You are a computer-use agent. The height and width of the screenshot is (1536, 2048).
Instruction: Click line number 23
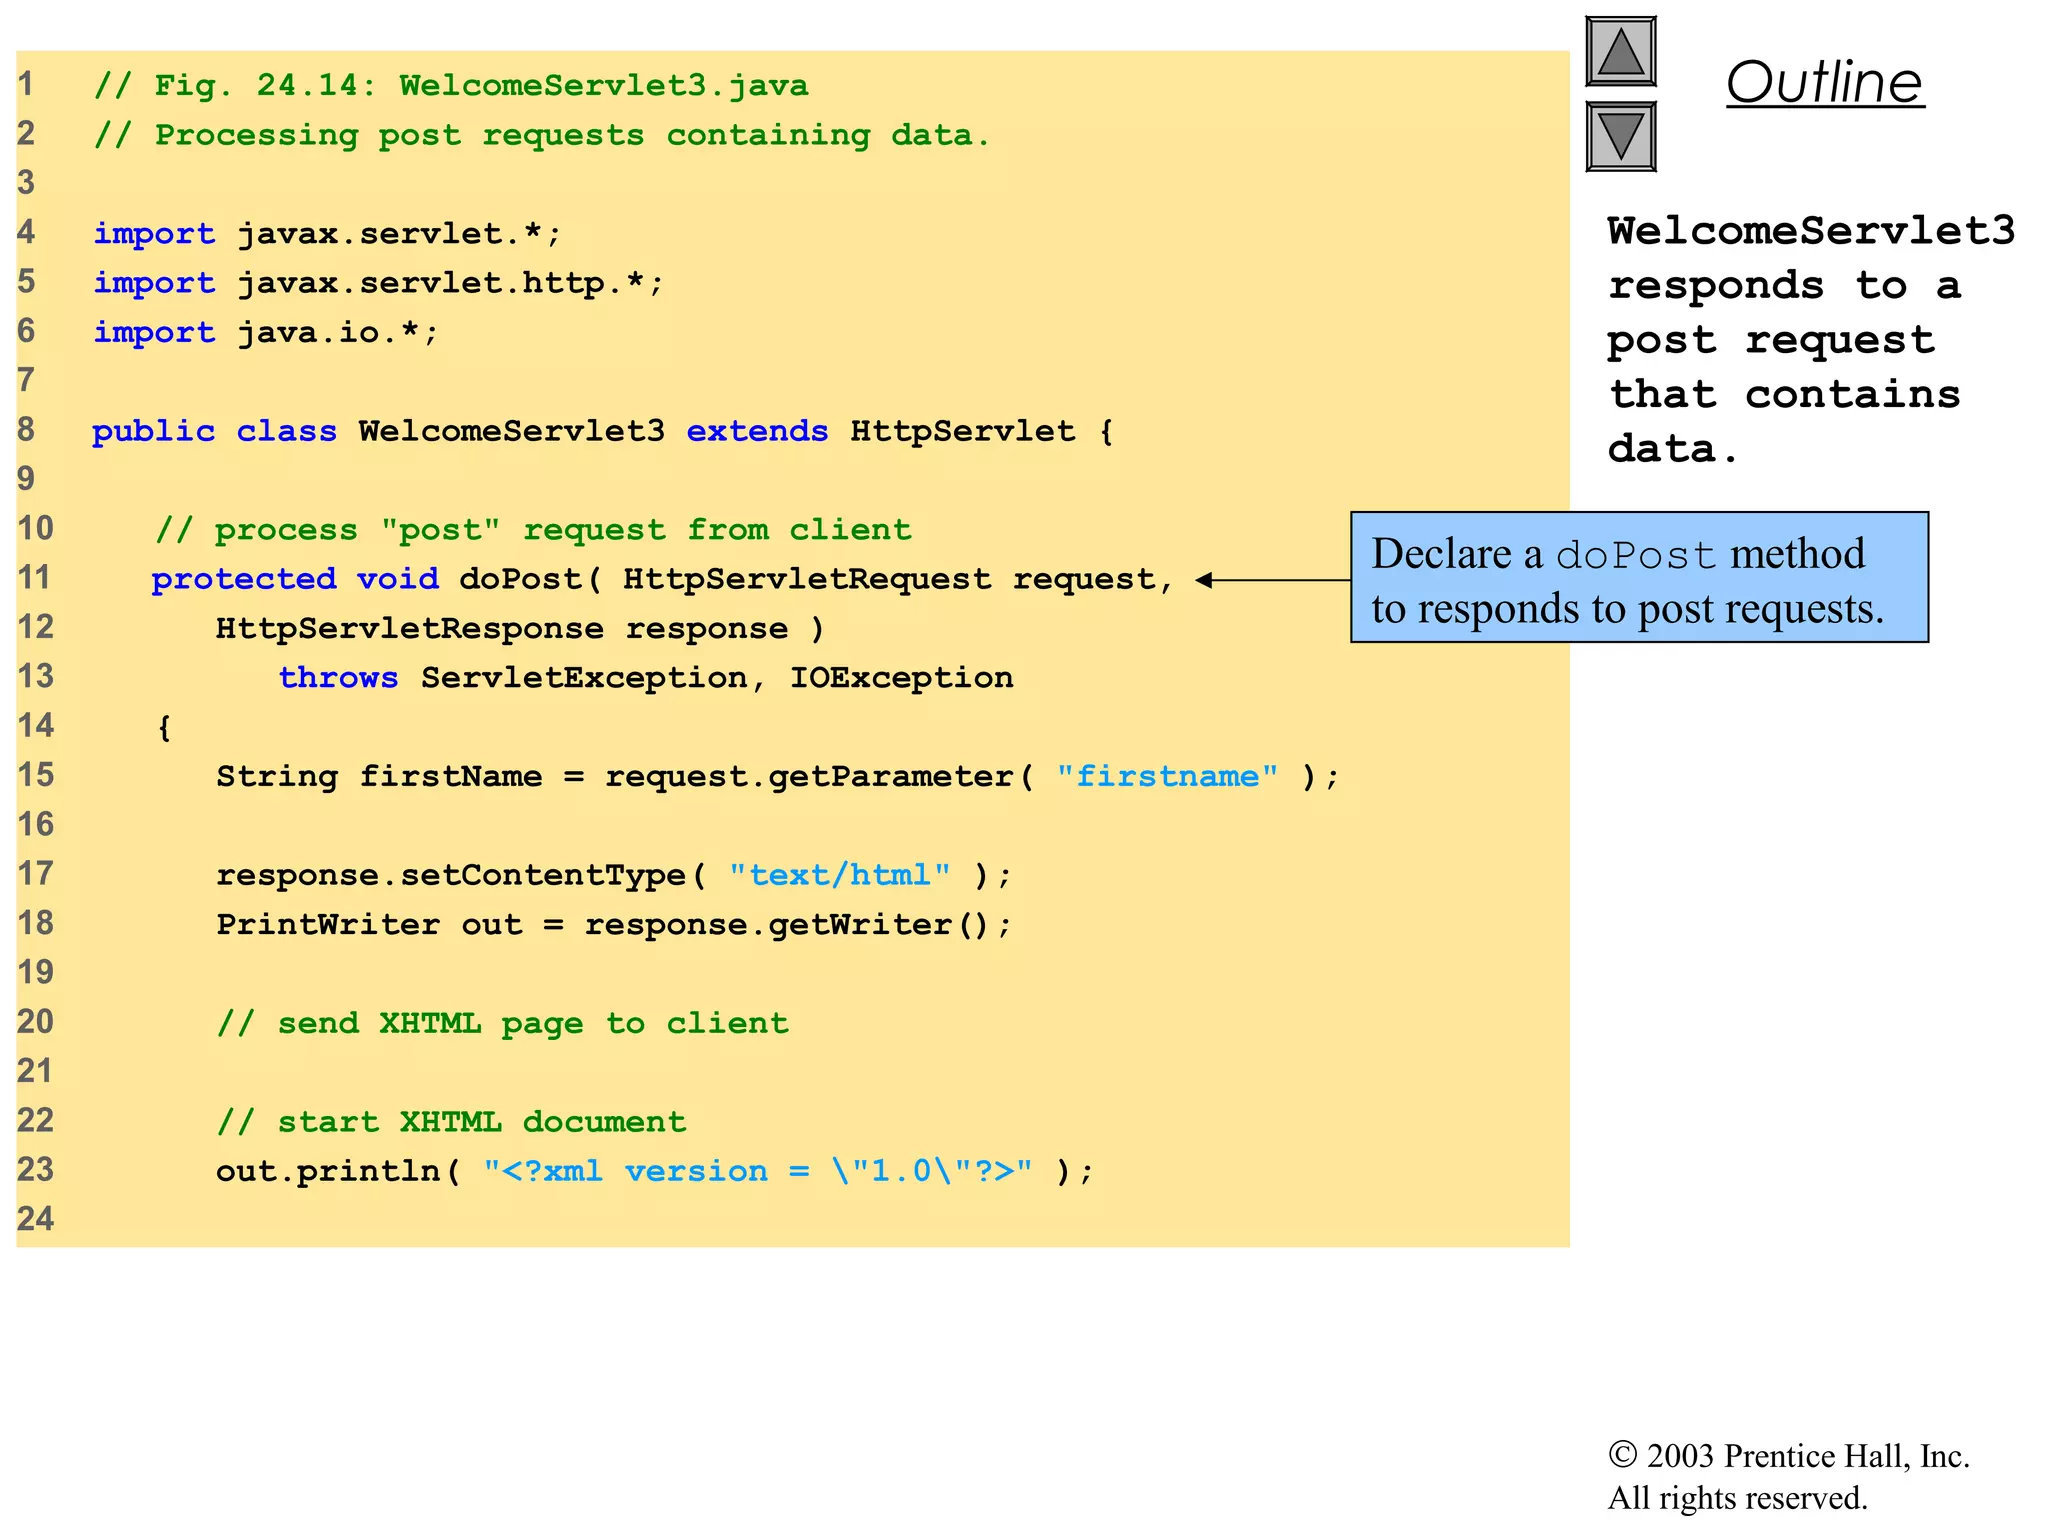pyautogui.click(x=35, y=1170)
